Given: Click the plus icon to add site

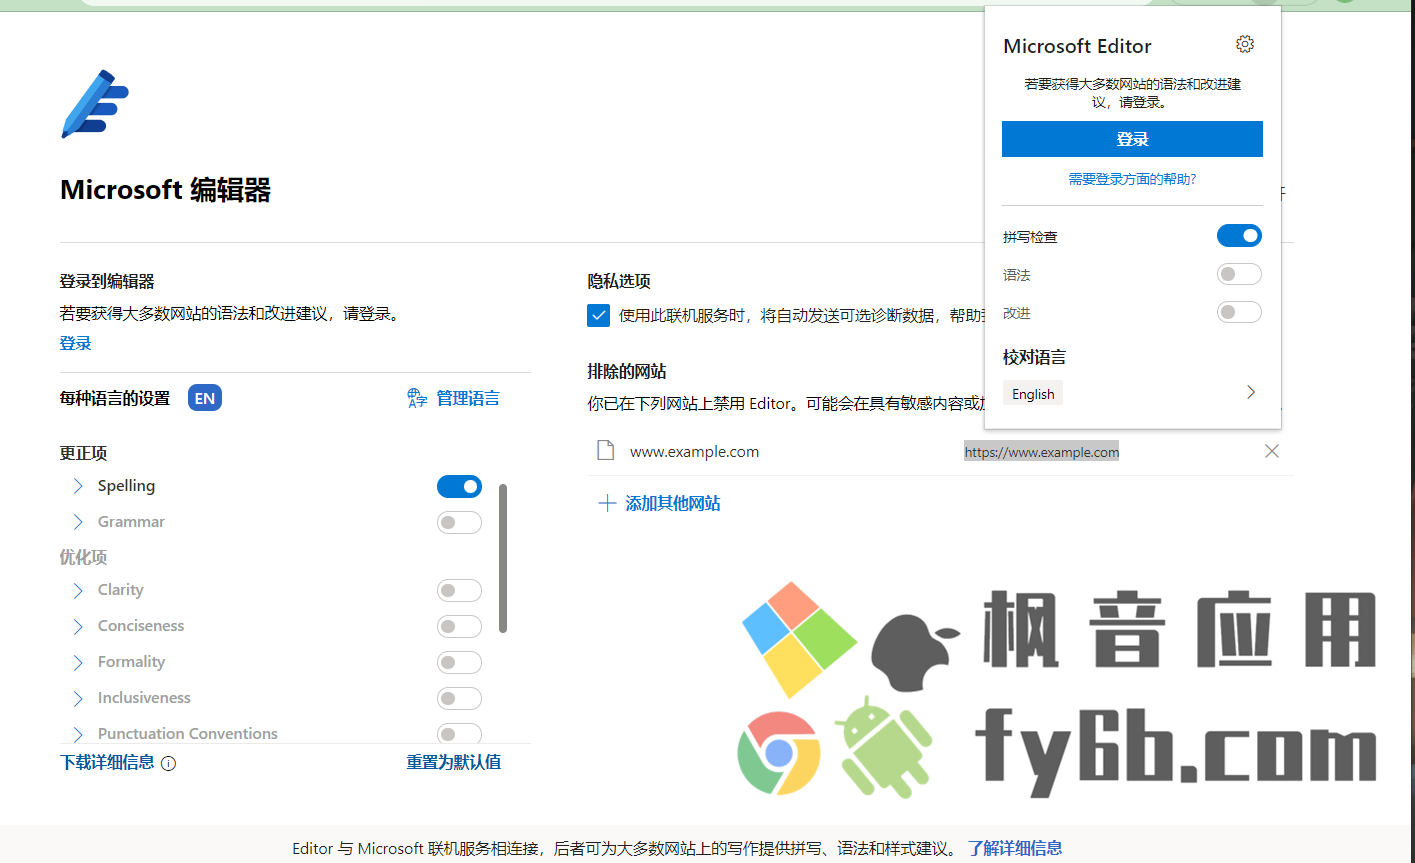Looking at the screenshot, I should [606, 503].
